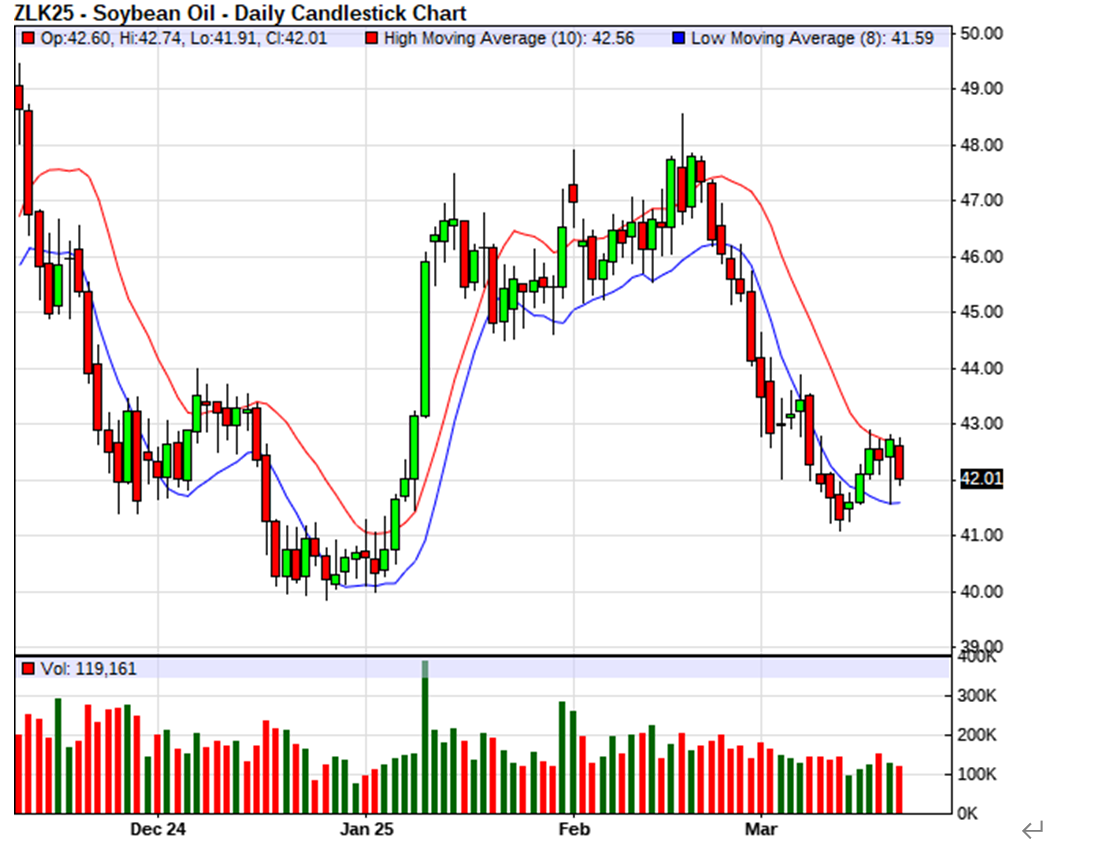Select the Mar date axis label

pyautogui.click(x=760, y=829)
